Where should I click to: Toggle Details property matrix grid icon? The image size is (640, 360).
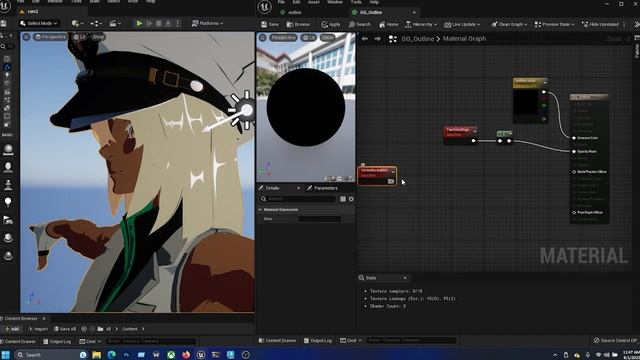[x=343, y=199]
